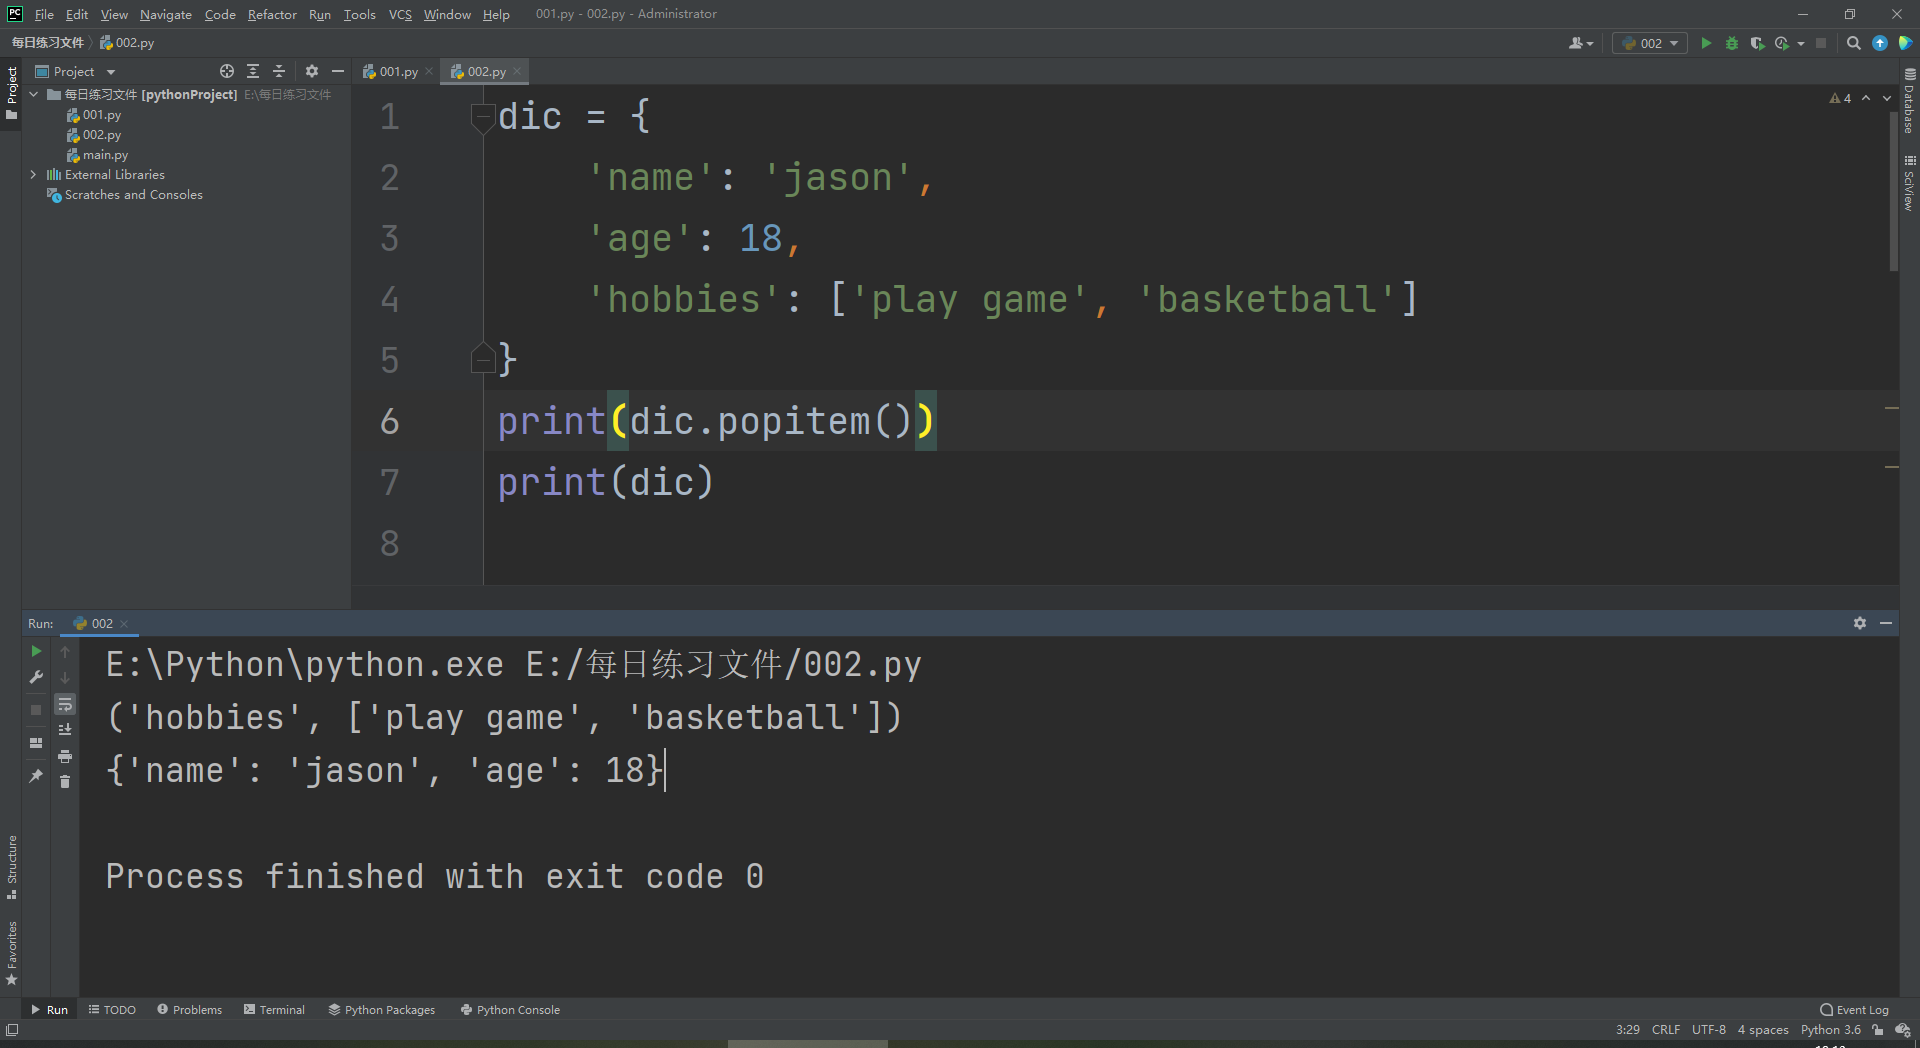1920x1048 pixels.
Task: Fold the dic block at line 1
Action: coord(482,117)
